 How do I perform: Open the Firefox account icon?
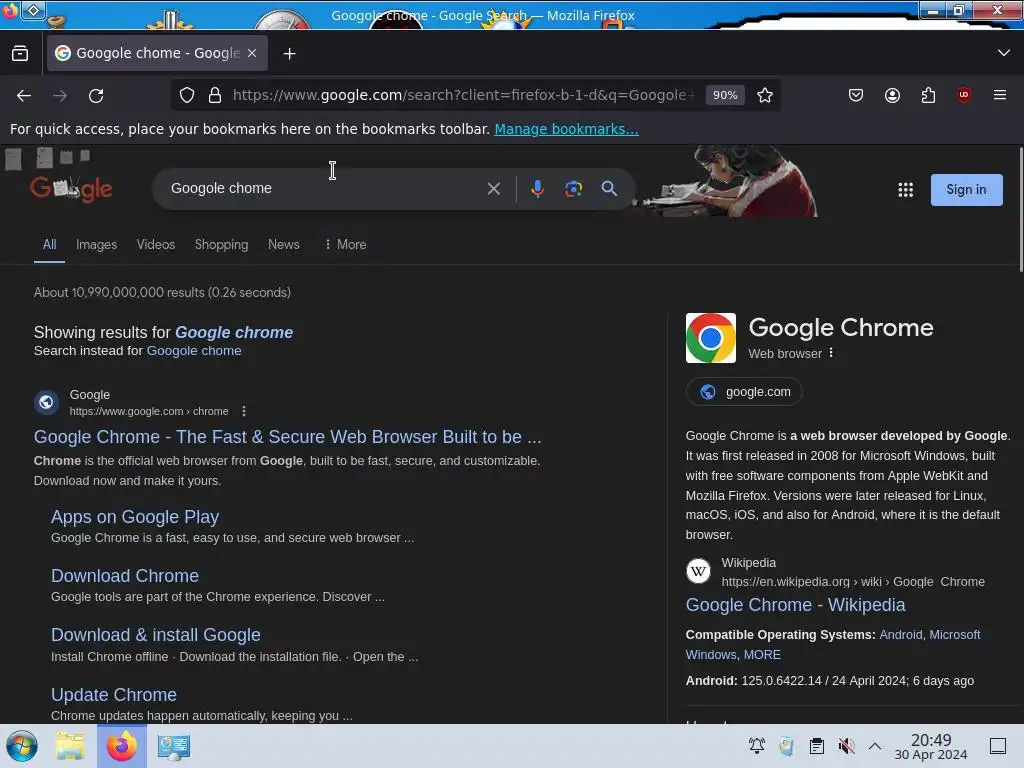[892, 95]
